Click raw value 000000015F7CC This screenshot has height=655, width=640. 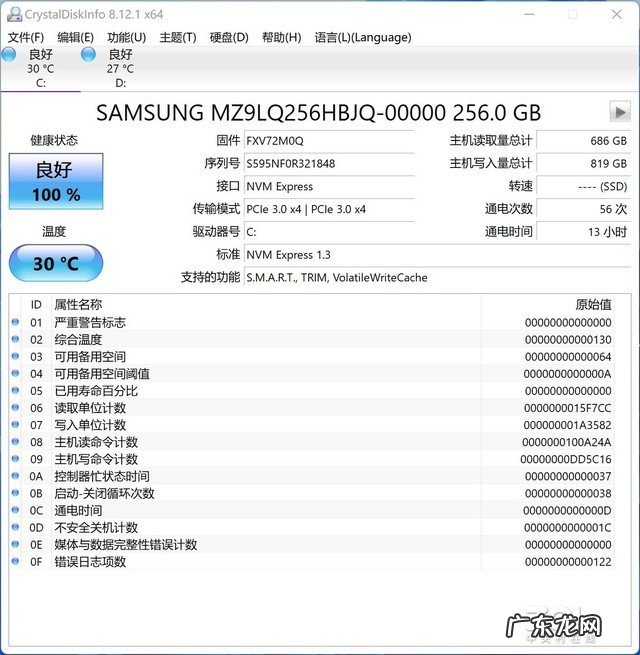click(x=568, y=408)
